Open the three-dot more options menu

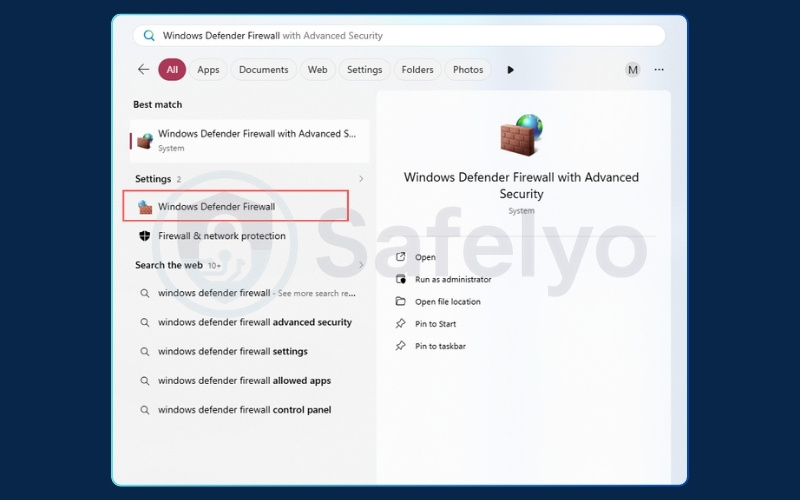(x=659, y=69)
